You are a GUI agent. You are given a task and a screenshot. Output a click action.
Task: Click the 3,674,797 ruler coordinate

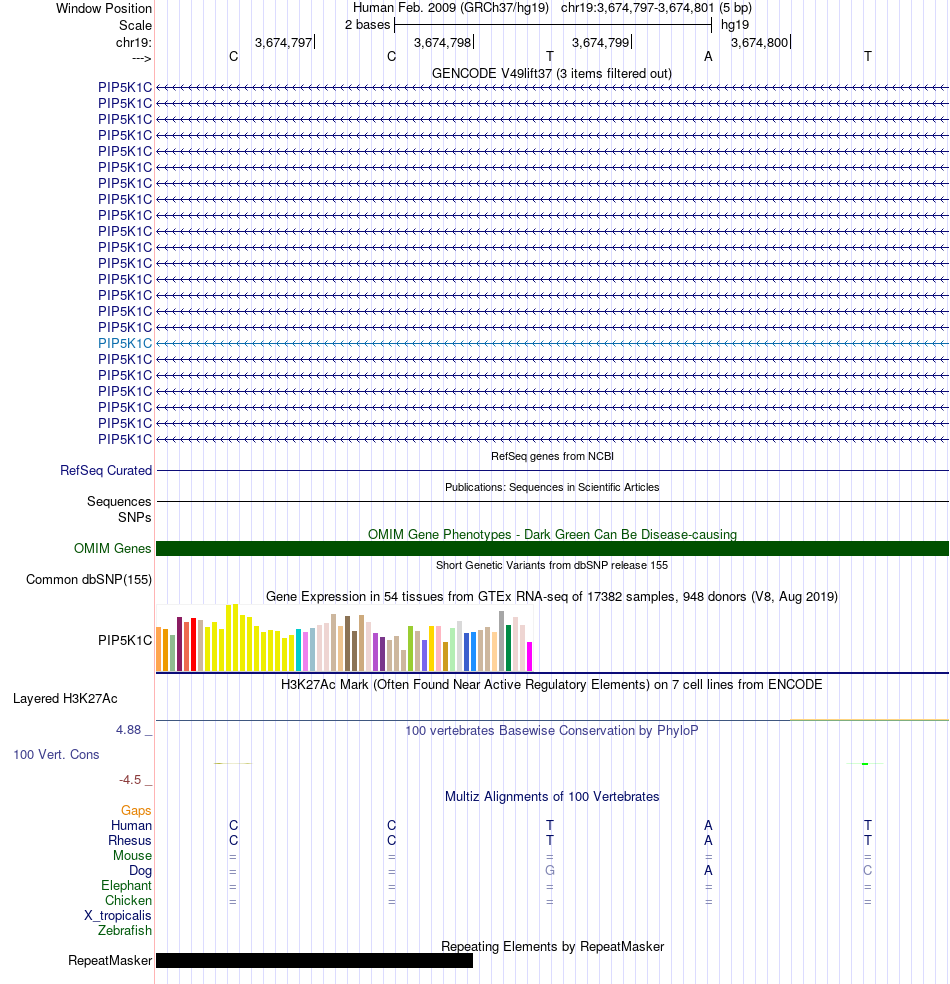[x=284, y=42]
